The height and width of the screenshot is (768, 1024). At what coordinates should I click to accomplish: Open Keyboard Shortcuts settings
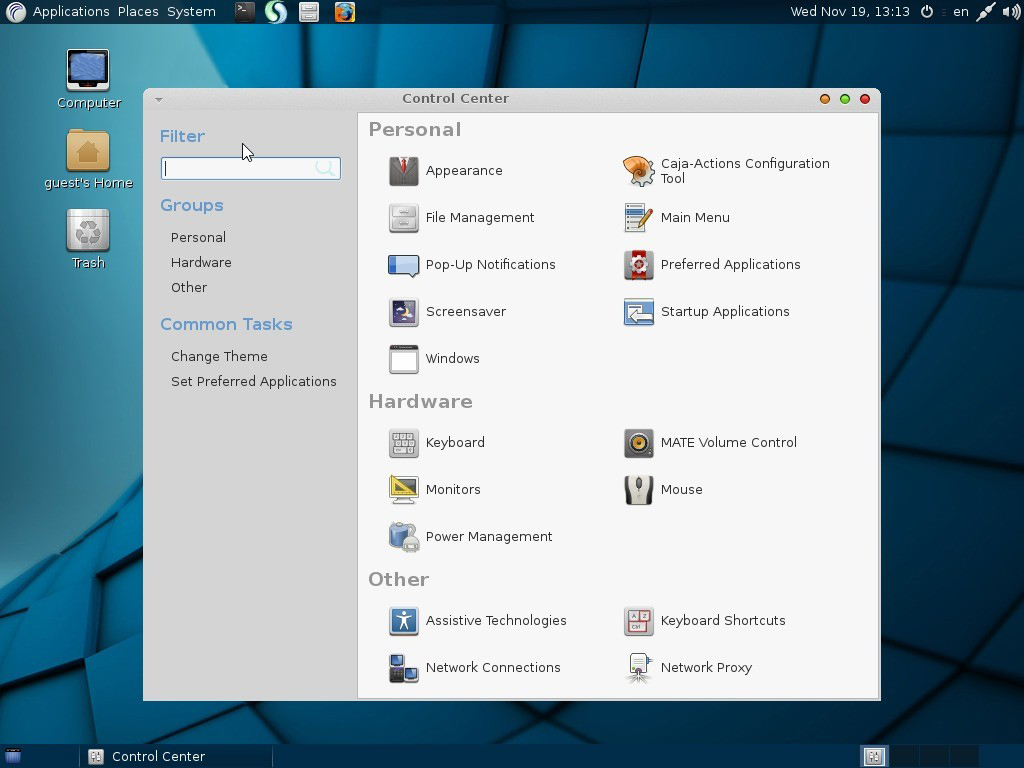(705, 621)
